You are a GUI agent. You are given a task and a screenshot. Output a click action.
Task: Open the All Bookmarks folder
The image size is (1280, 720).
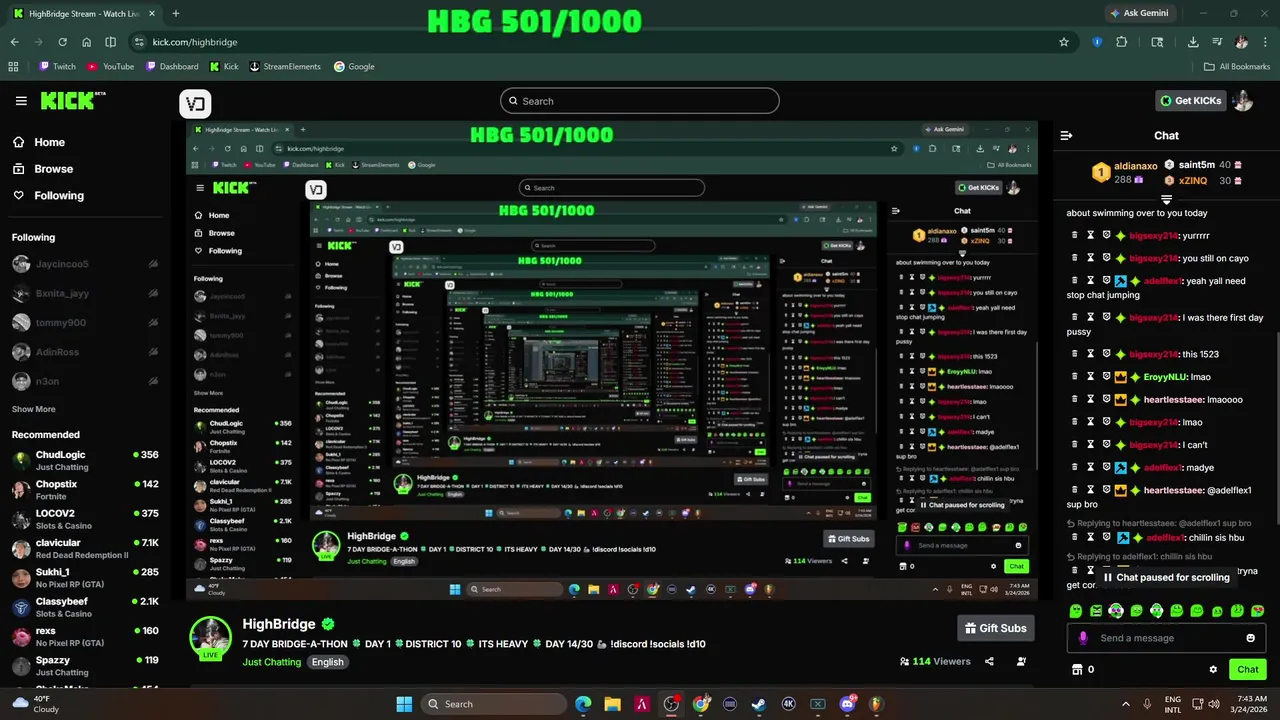click(1237, 66)
